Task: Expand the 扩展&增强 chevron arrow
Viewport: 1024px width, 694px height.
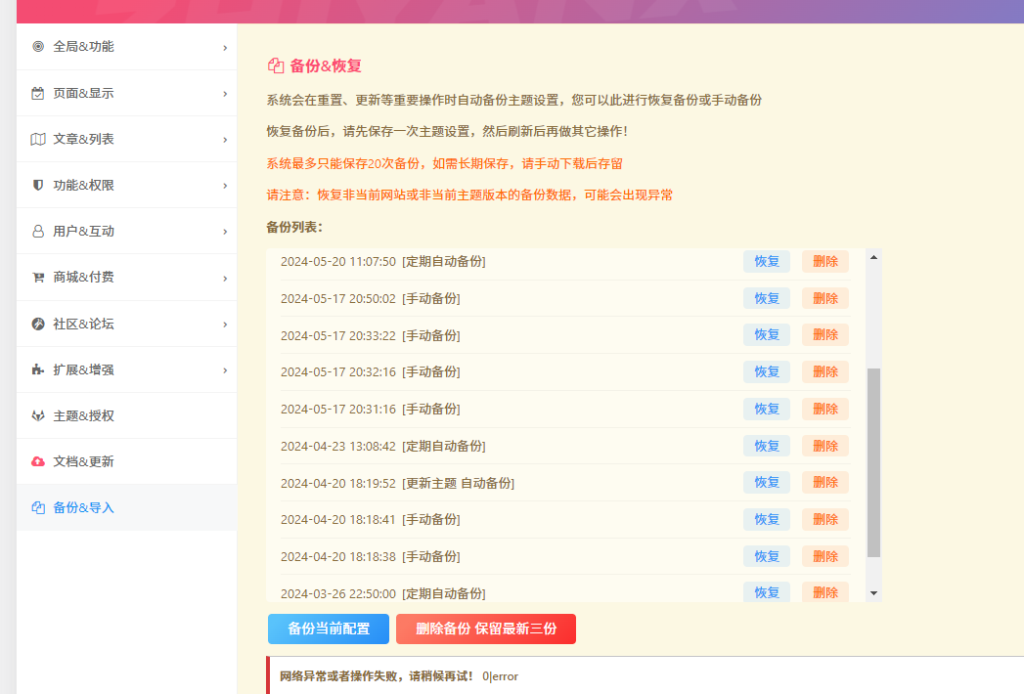Action: pyautogui.click(x=225, y=370)
